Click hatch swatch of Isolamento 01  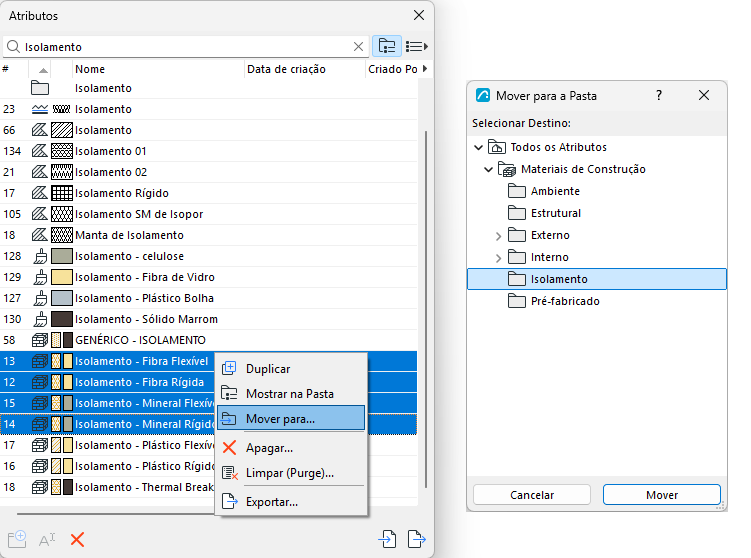pyautogui.click(x=62, y=151)
